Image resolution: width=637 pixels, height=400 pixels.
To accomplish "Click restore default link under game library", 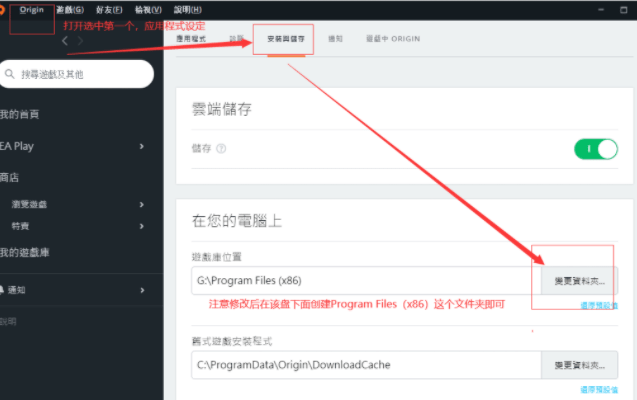I will click(598, 306).
